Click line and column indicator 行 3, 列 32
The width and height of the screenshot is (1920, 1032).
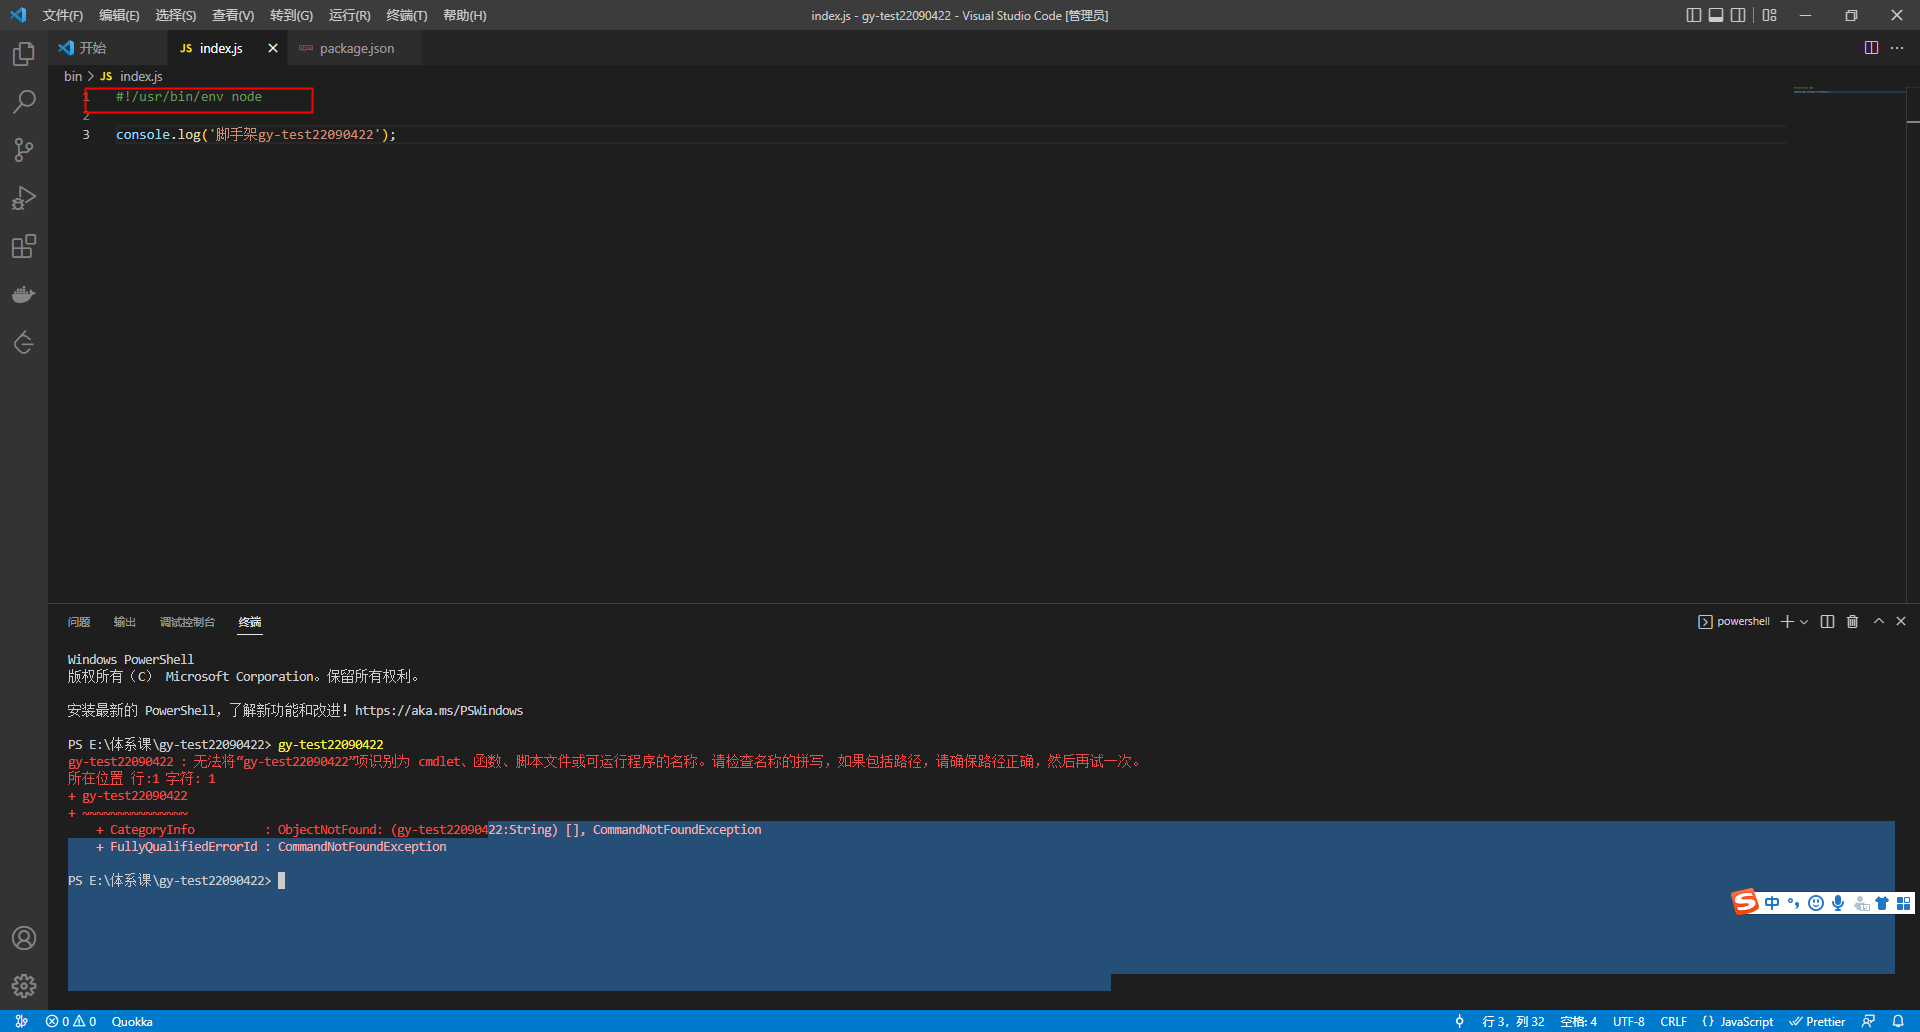(1513, 1021)
